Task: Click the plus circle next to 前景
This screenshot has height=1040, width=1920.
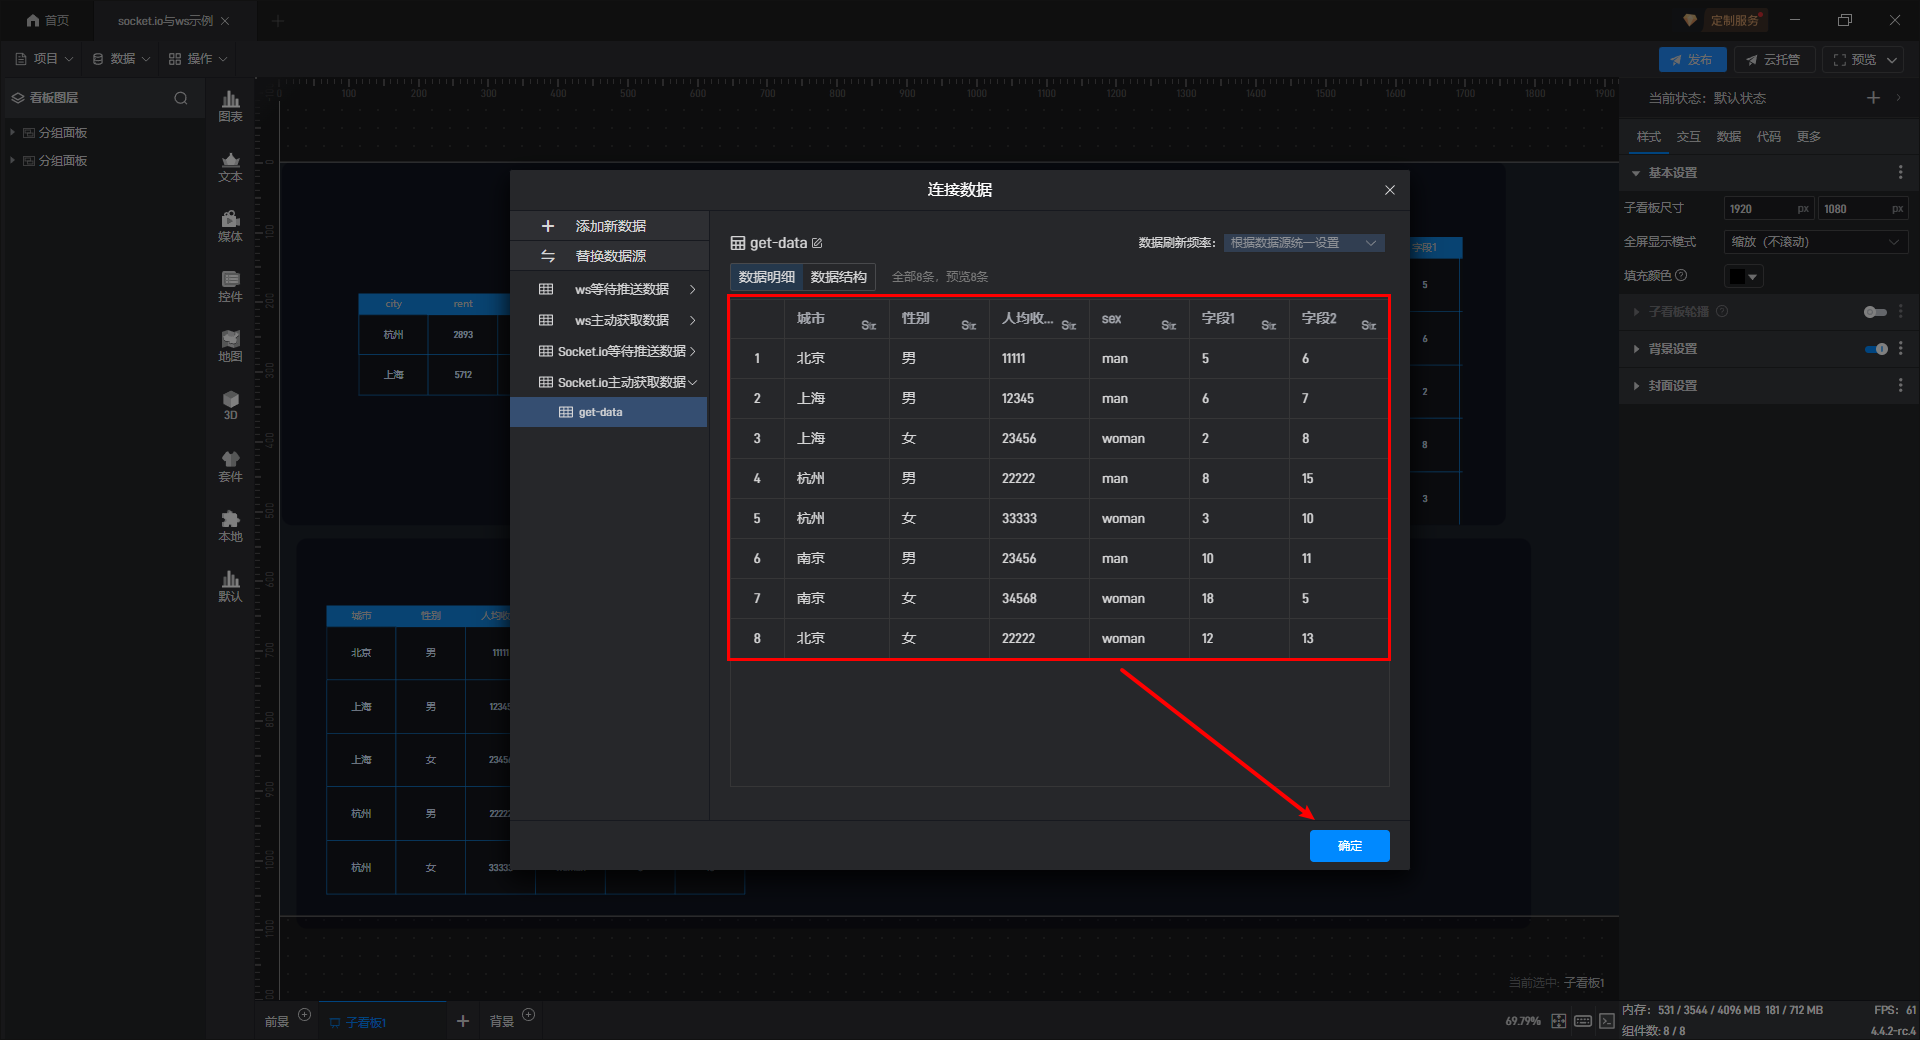Action: (x=305, y=1015)
